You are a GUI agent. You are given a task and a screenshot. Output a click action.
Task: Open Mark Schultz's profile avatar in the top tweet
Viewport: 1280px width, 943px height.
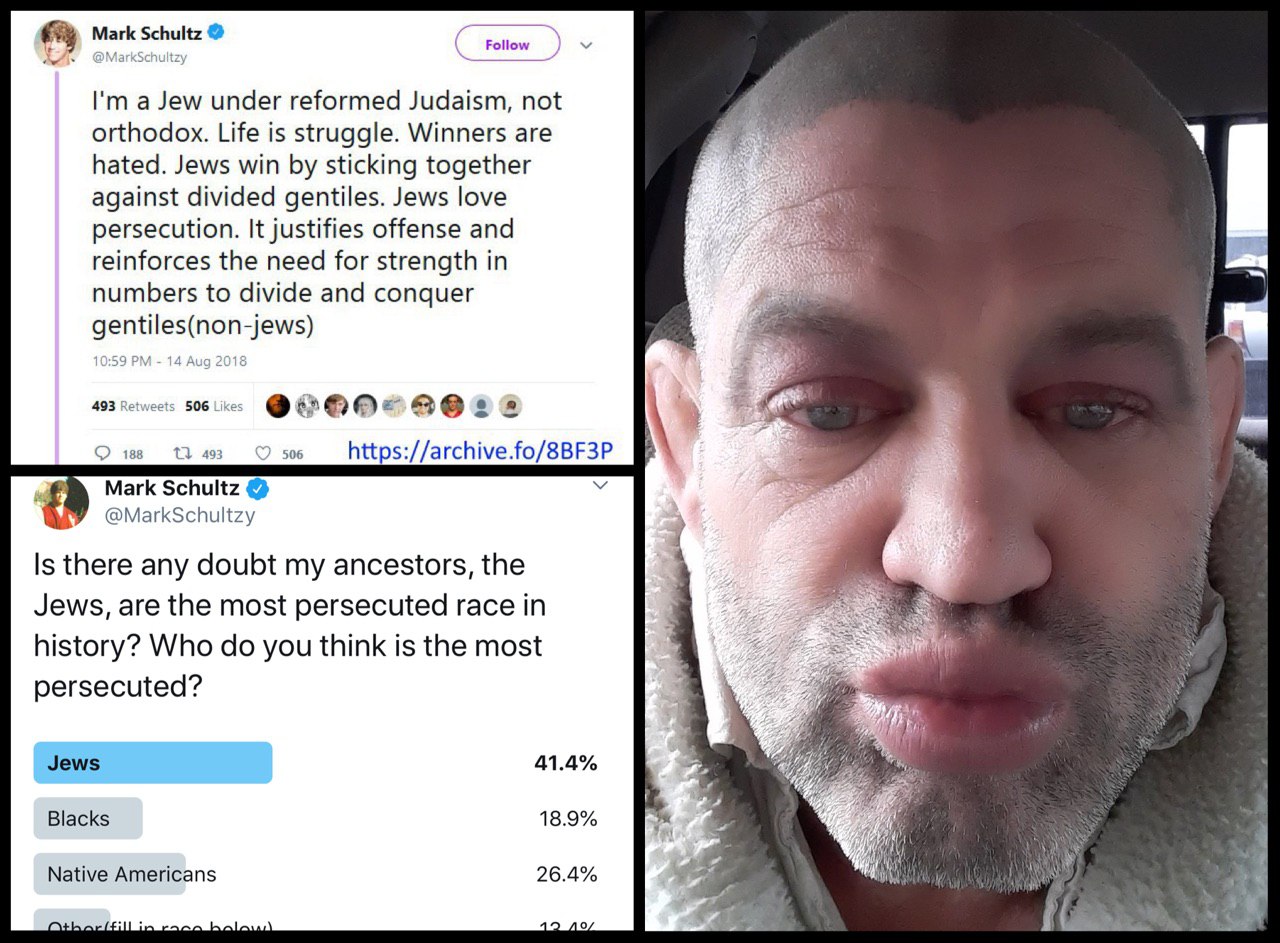pos(57,43)
